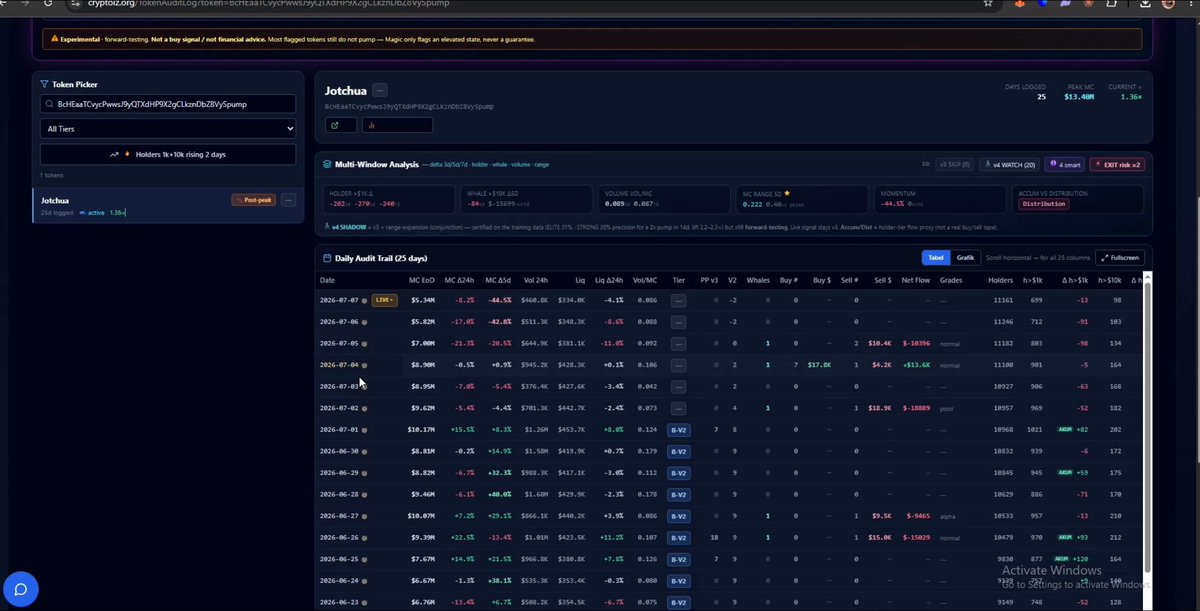Click the dash button beside the Jotchua title

380,90
